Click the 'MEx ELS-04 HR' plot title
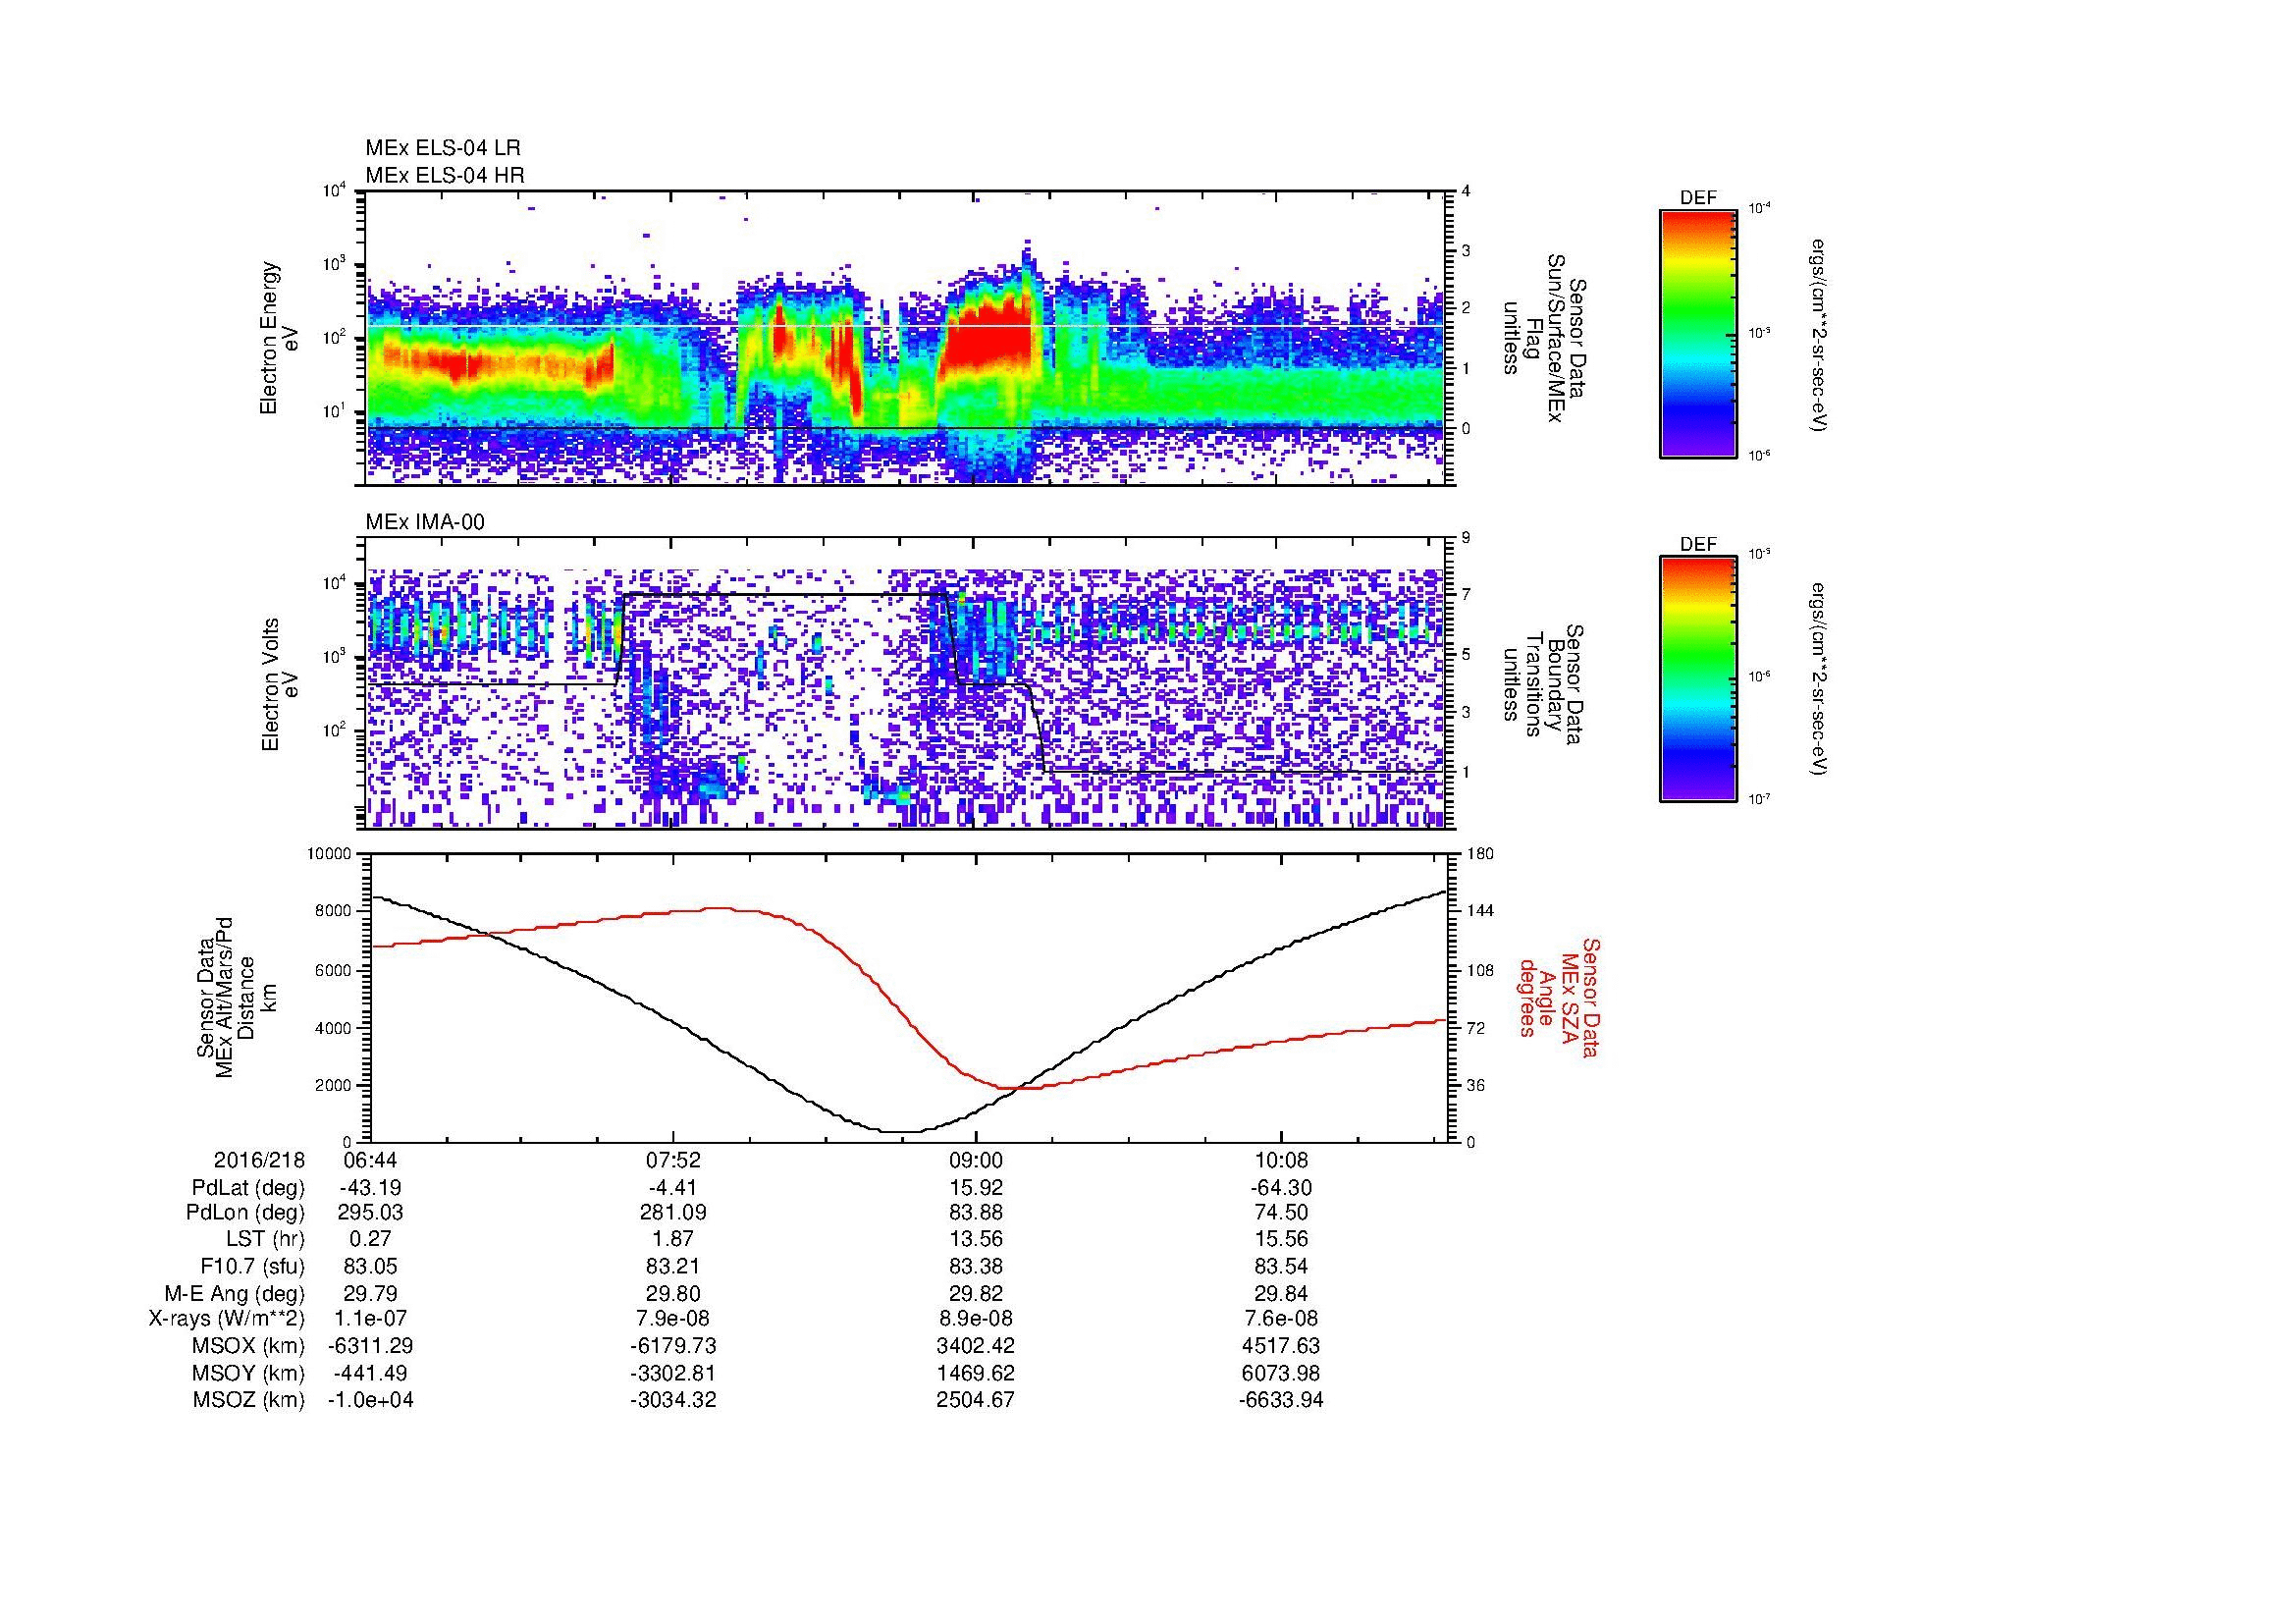 [x=445, y=175]
